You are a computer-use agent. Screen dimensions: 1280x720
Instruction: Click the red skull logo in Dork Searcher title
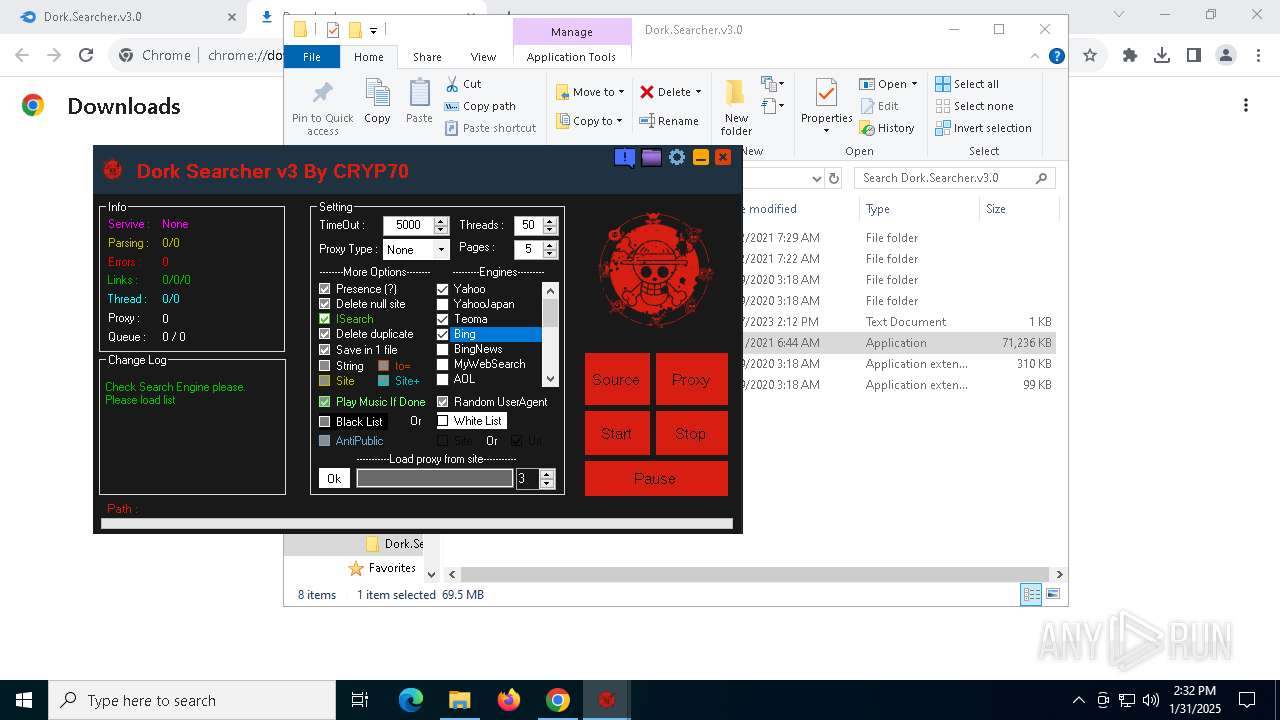112,170
